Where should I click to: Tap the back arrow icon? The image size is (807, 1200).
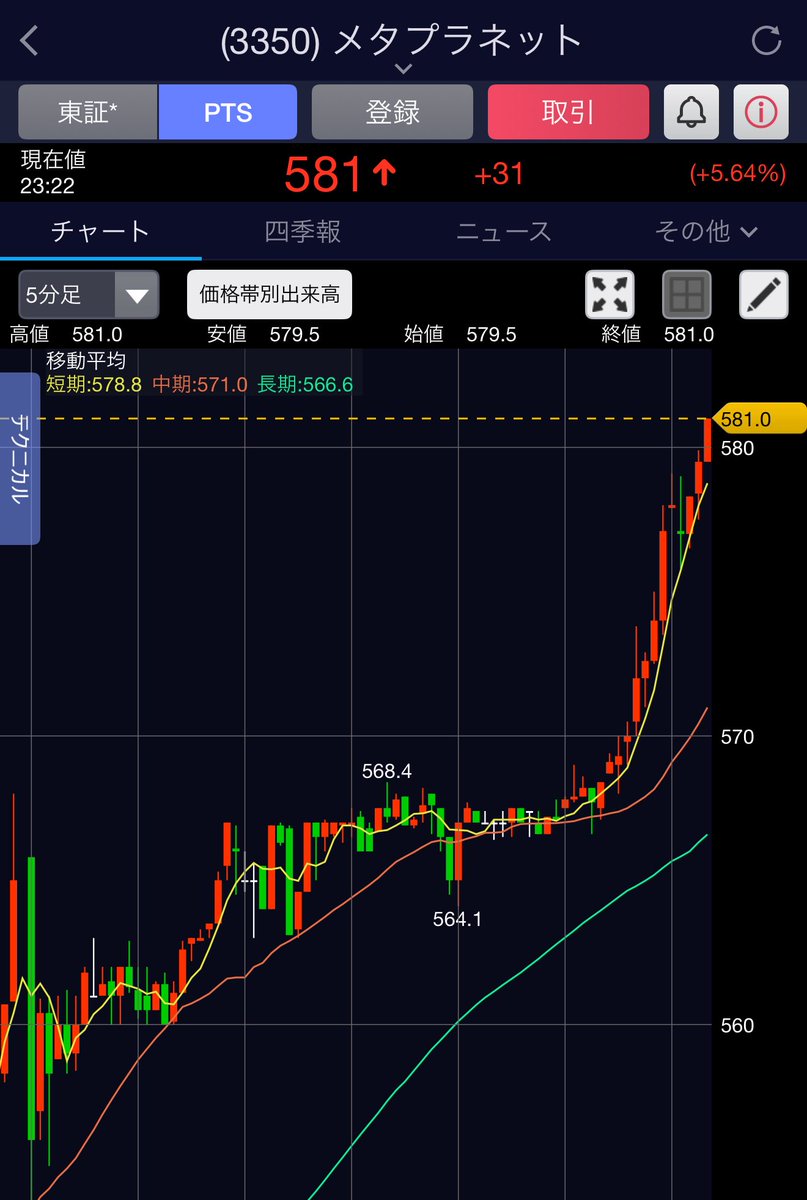pos(29,41)
